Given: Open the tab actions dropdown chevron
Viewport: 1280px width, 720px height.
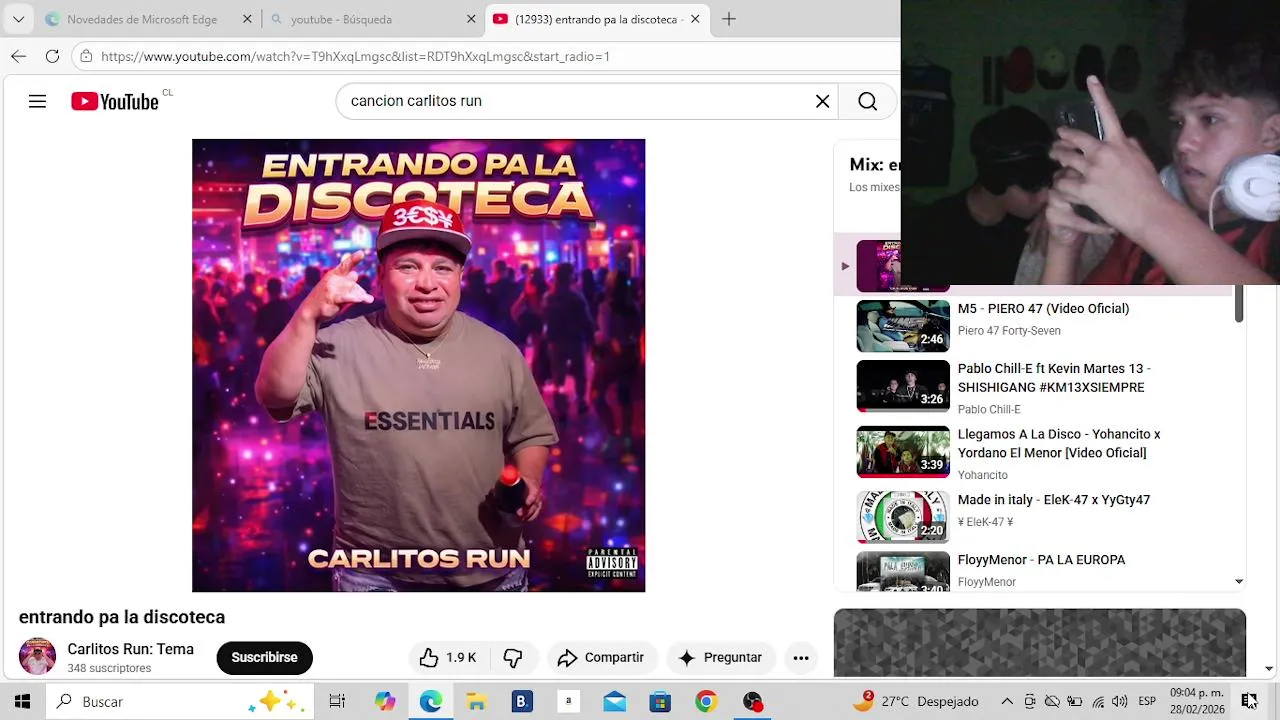Looking at the screenshot, I should 18,19.
